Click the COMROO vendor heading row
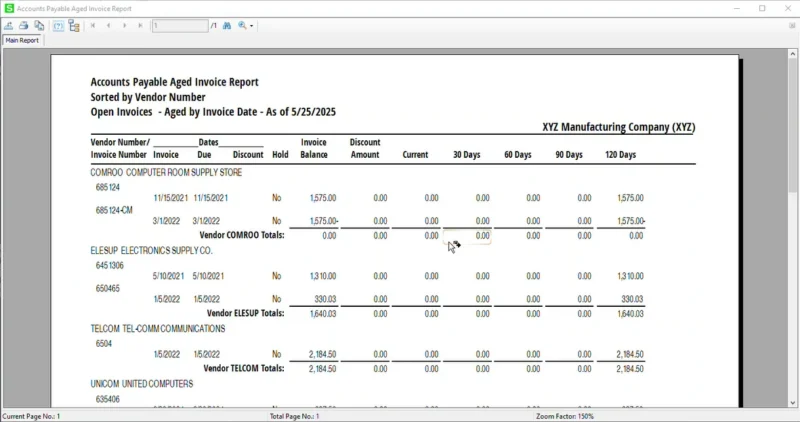This screenshot has height=422, width=800. pos(166,172)
